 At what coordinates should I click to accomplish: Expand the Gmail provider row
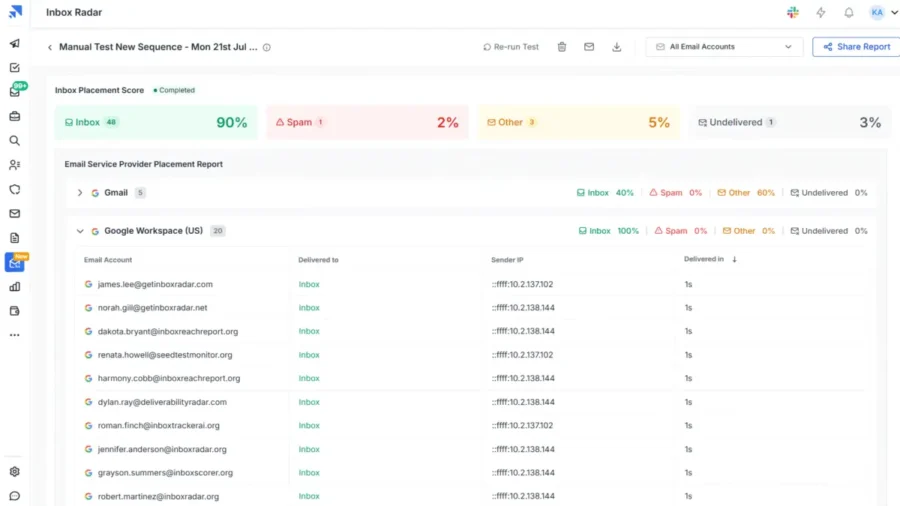point(80,193)
